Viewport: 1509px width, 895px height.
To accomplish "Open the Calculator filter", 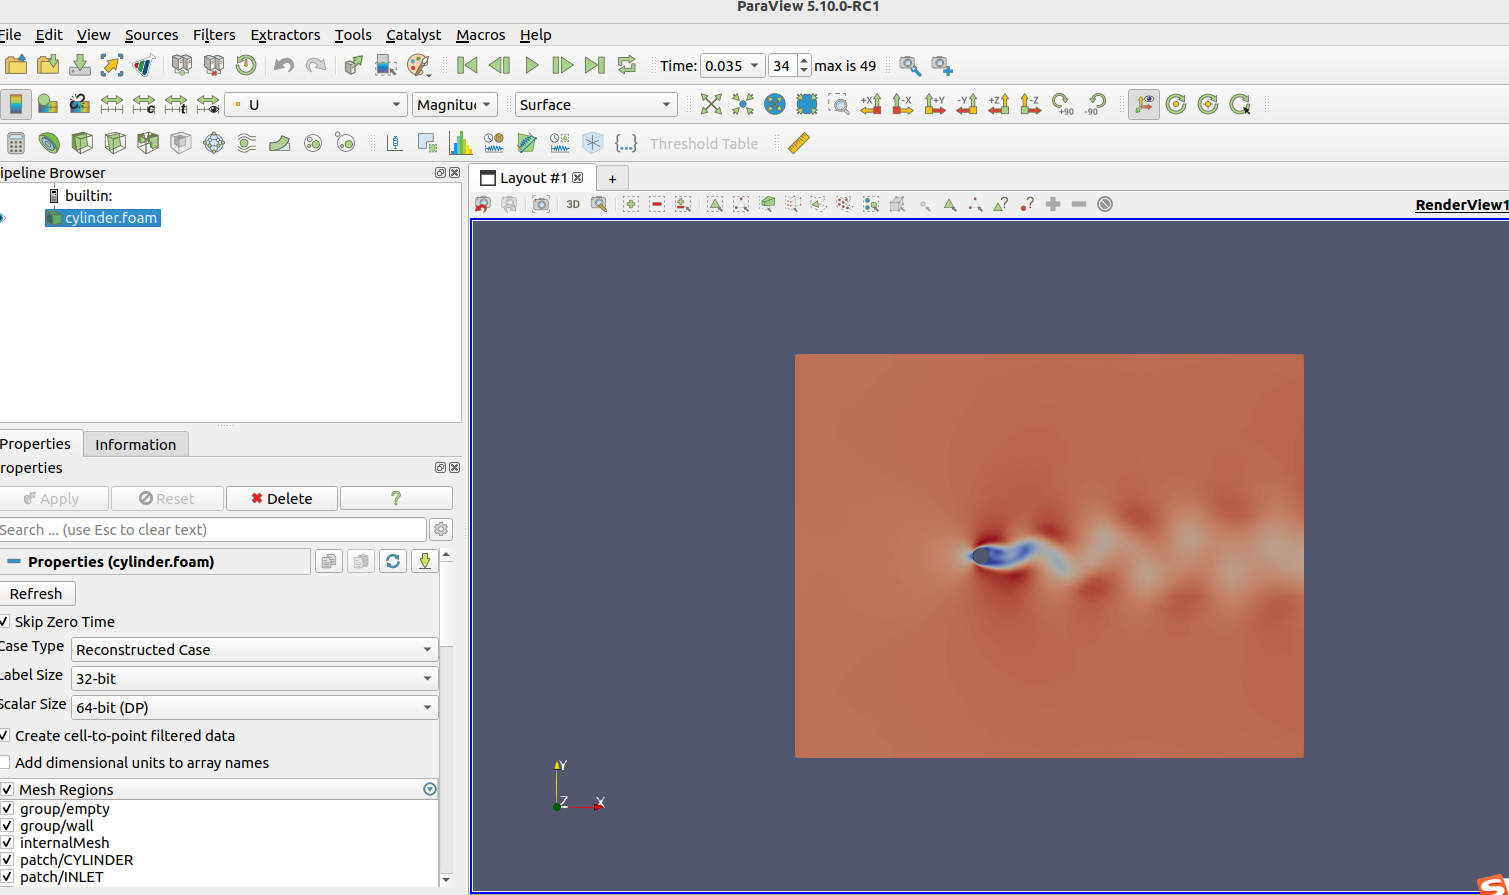I will [x=16, y=143].
